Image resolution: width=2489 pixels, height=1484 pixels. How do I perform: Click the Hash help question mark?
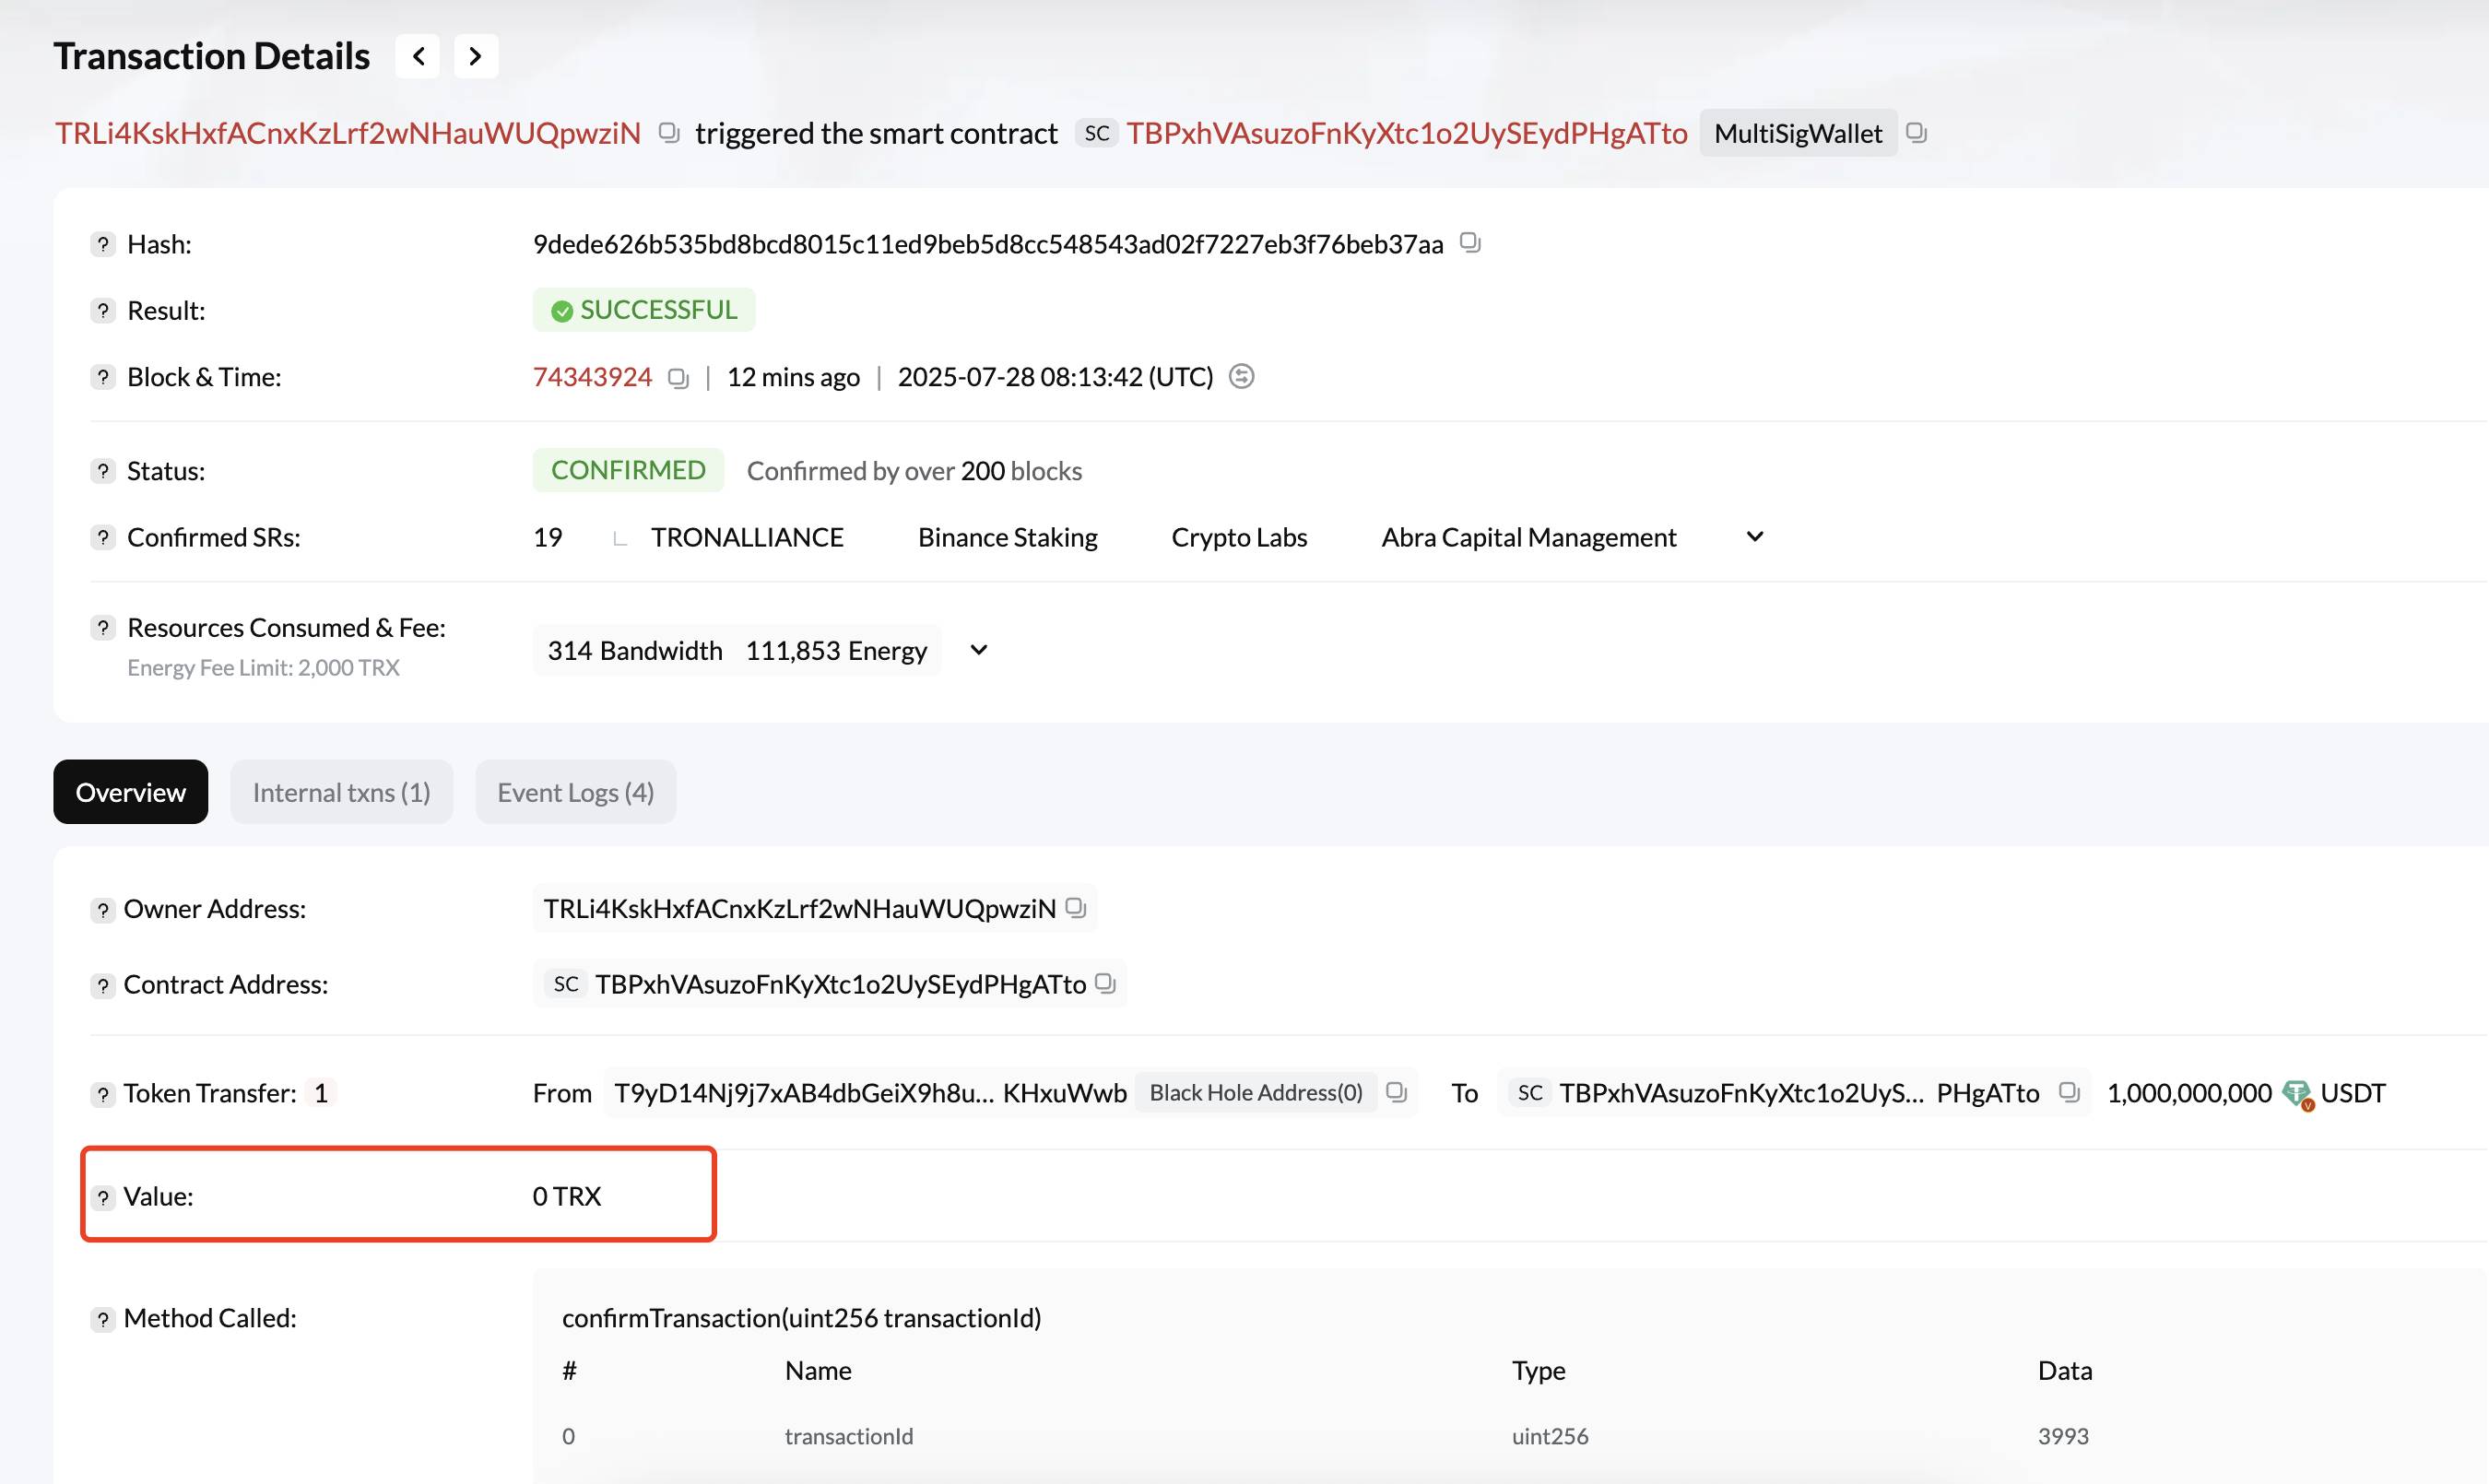pos(102,244)
